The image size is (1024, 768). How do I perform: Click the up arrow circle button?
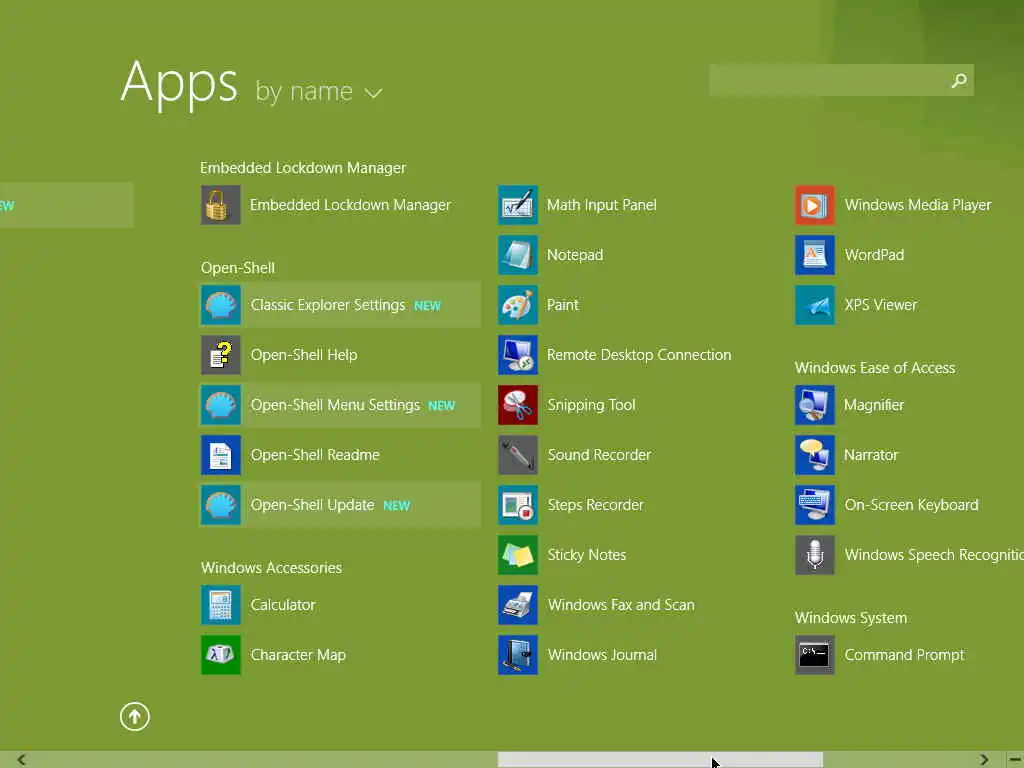coord(135,716)
